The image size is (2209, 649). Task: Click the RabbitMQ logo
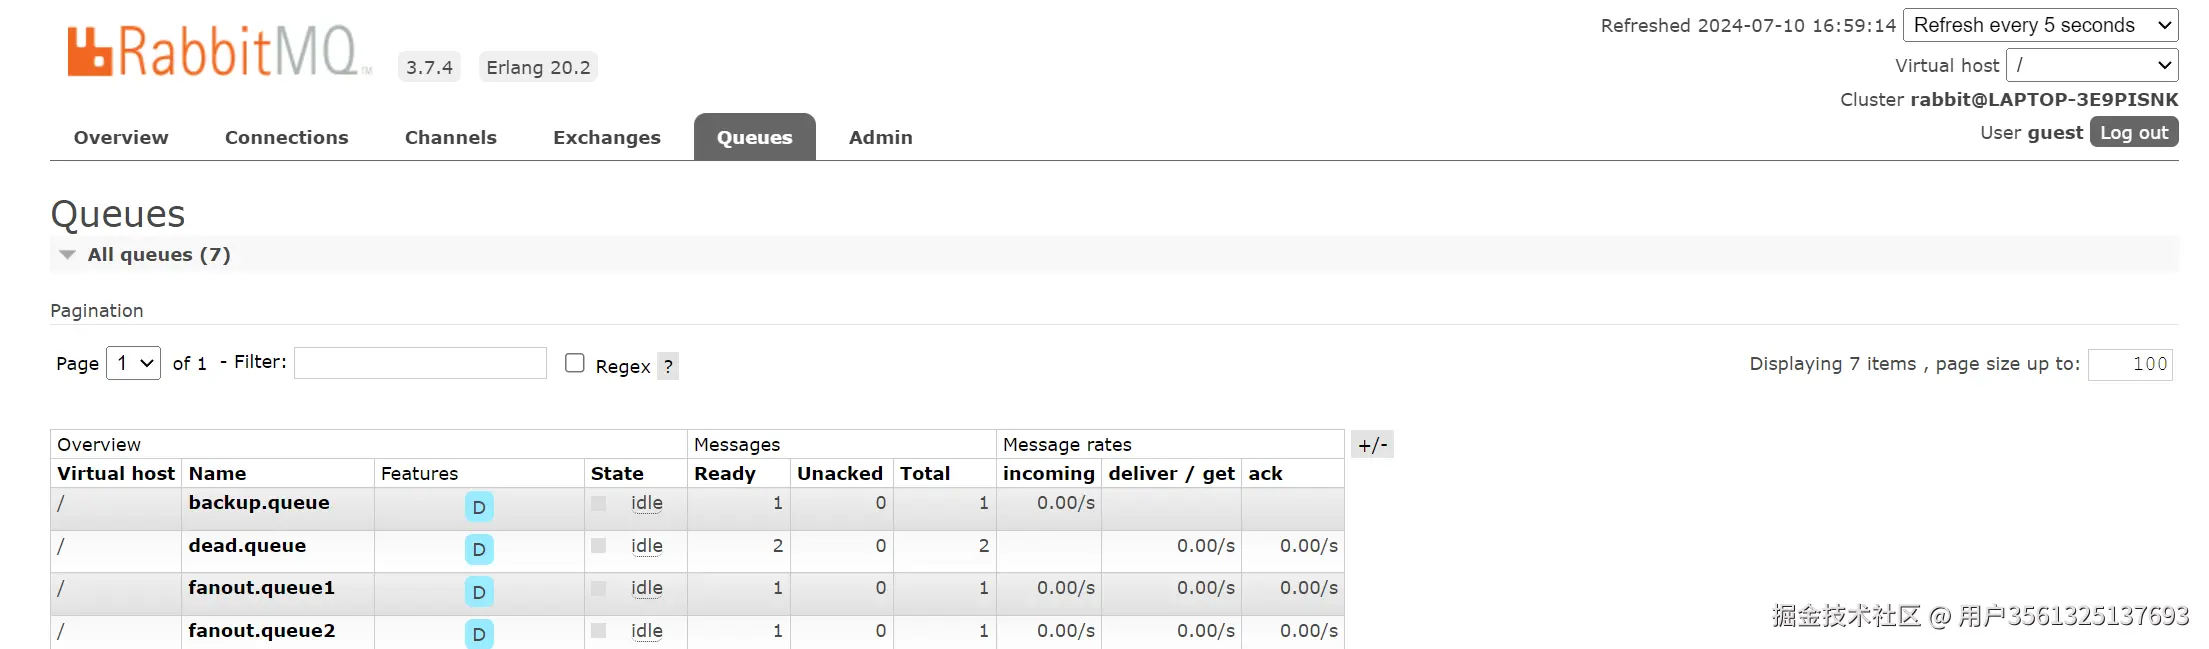click(215, 52)
